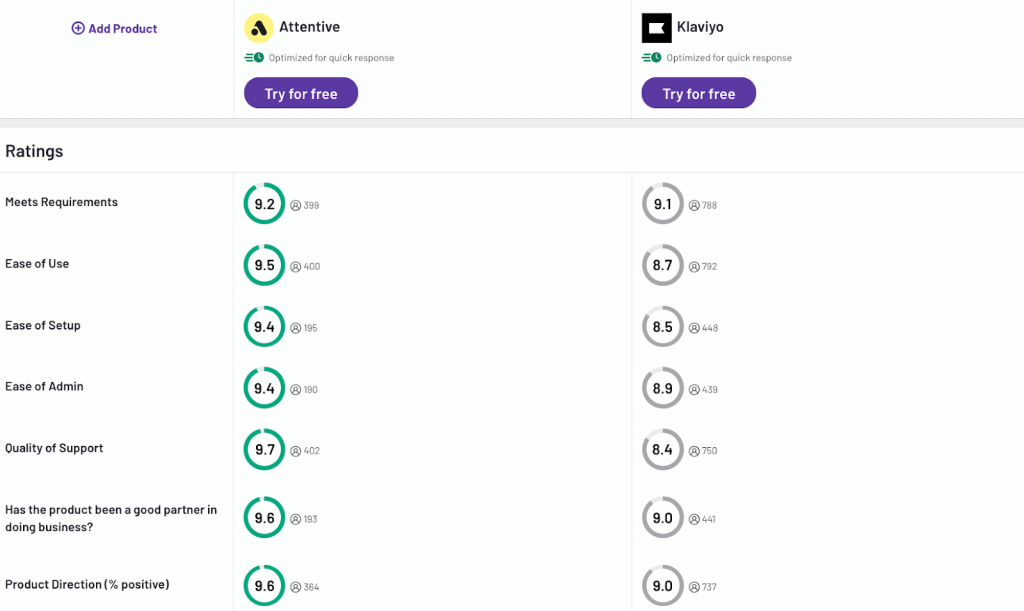Click the reviewer icon next to 195
Viewport: 1024px width, 611px height.
coord(295,328)
